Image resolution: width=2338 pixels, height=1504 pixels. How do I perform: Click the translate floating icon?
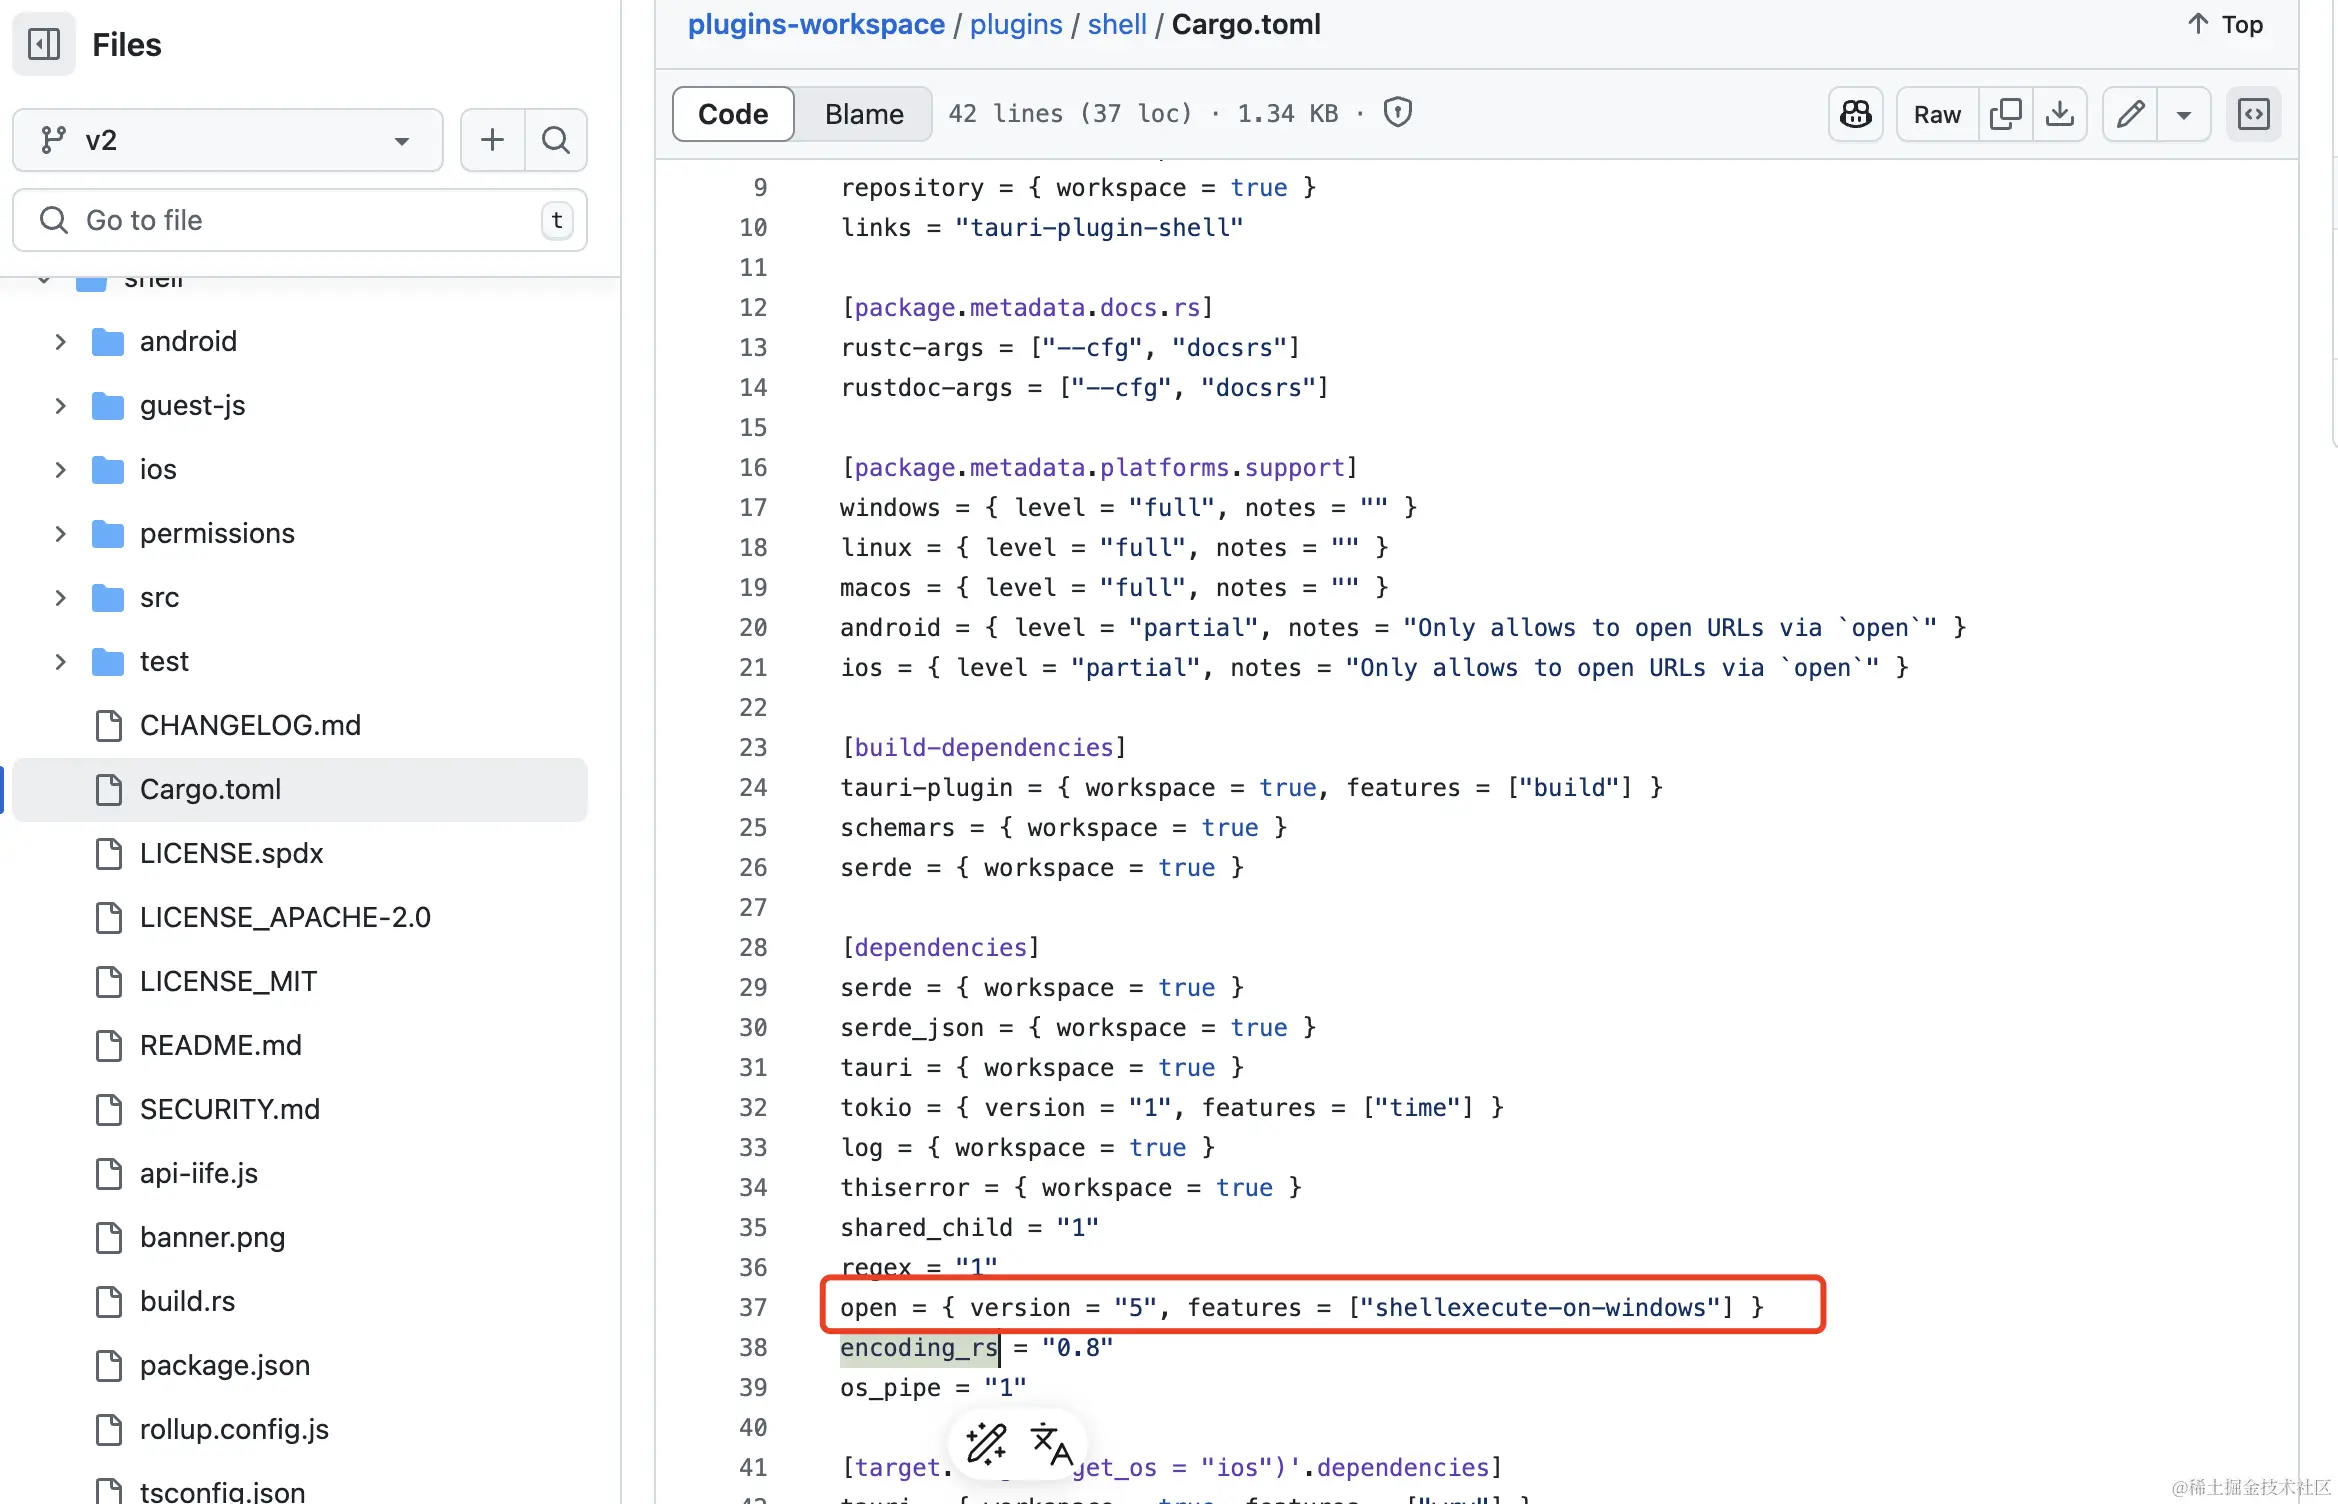(x=1051, y=1444)
